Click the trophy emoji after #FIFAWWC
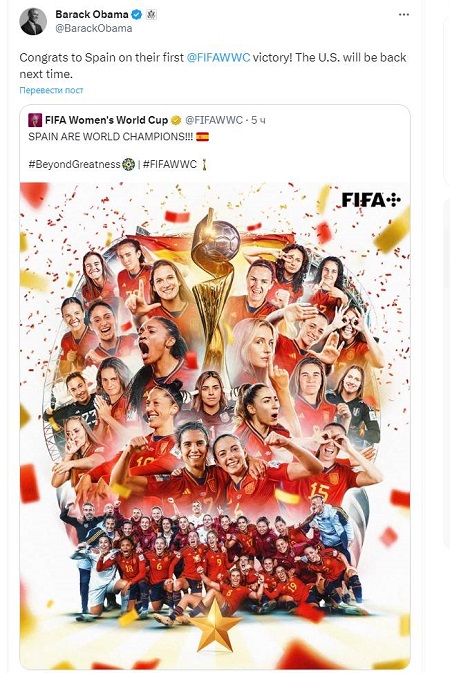The height and width of the screenshot is (673, 450). (x=204, y=164)
